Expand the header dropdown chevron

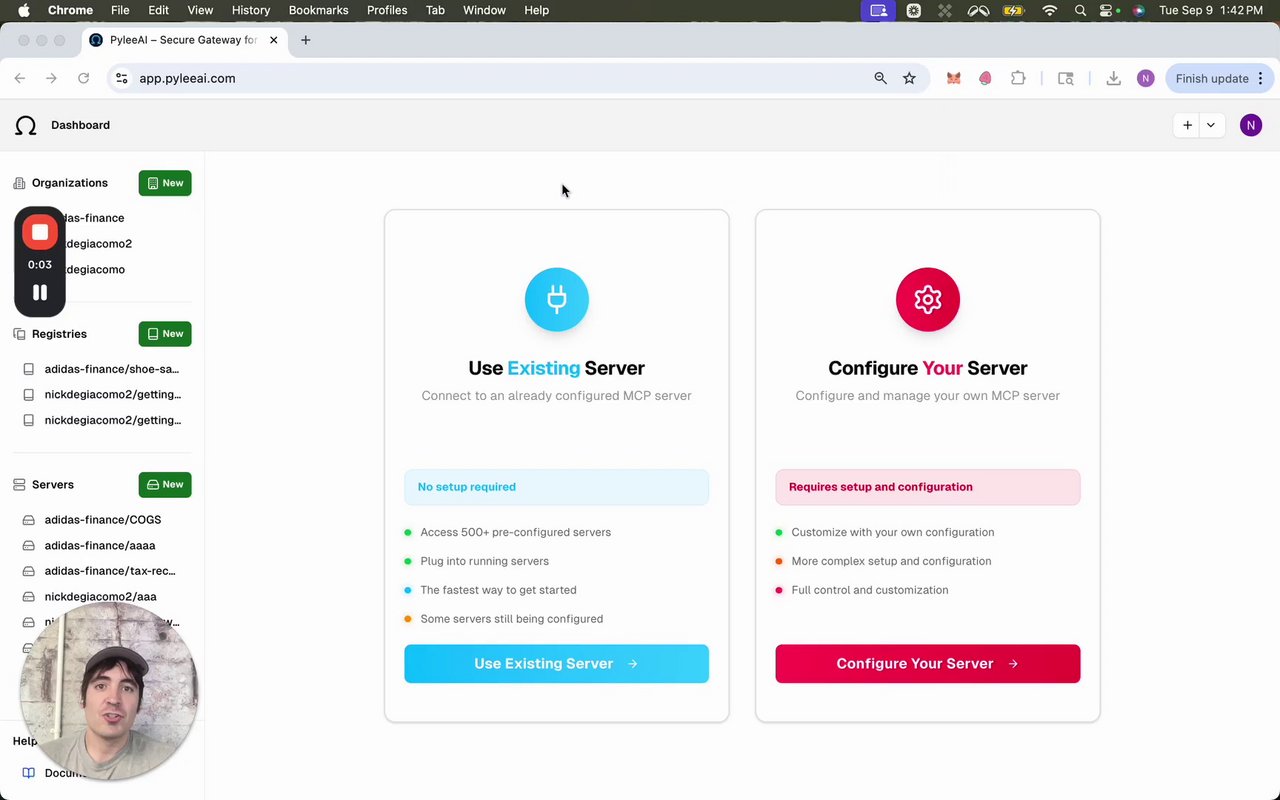(x=1211, y=125)
